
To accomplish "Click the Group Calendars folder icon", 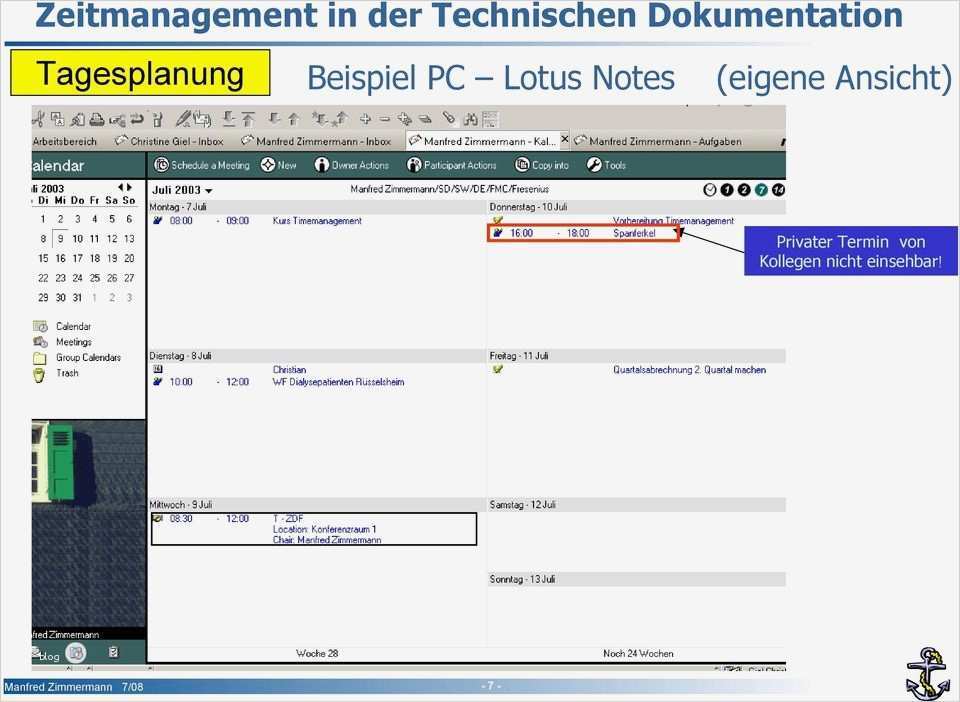I will pos(40,357).
